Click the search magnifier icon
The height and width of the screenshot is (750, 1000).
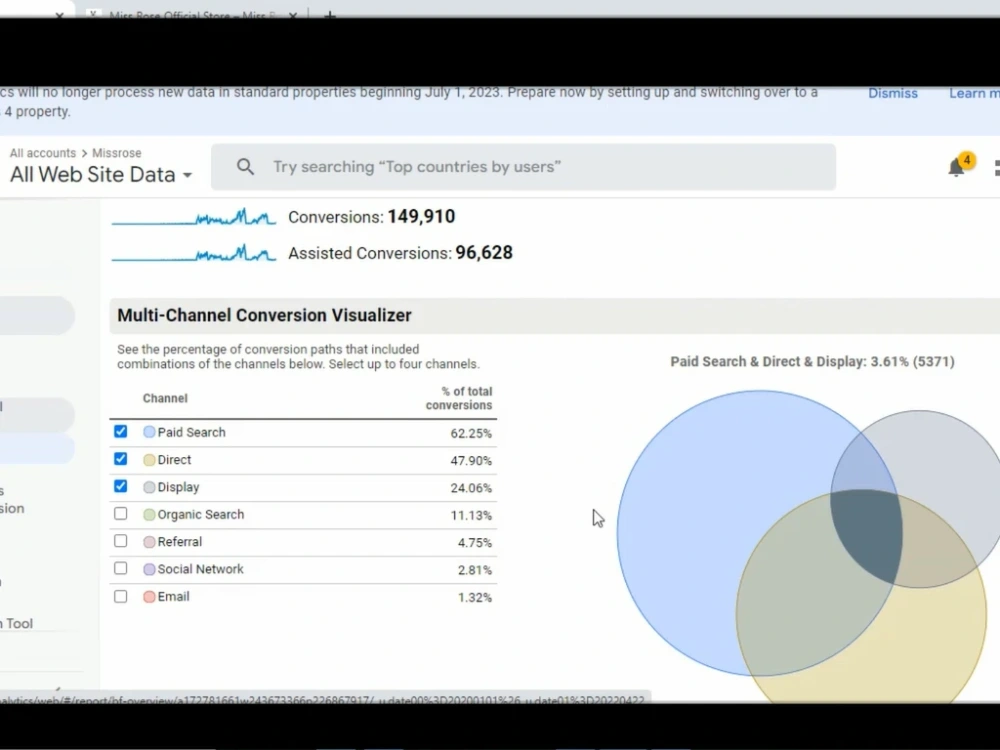(246, 167)
